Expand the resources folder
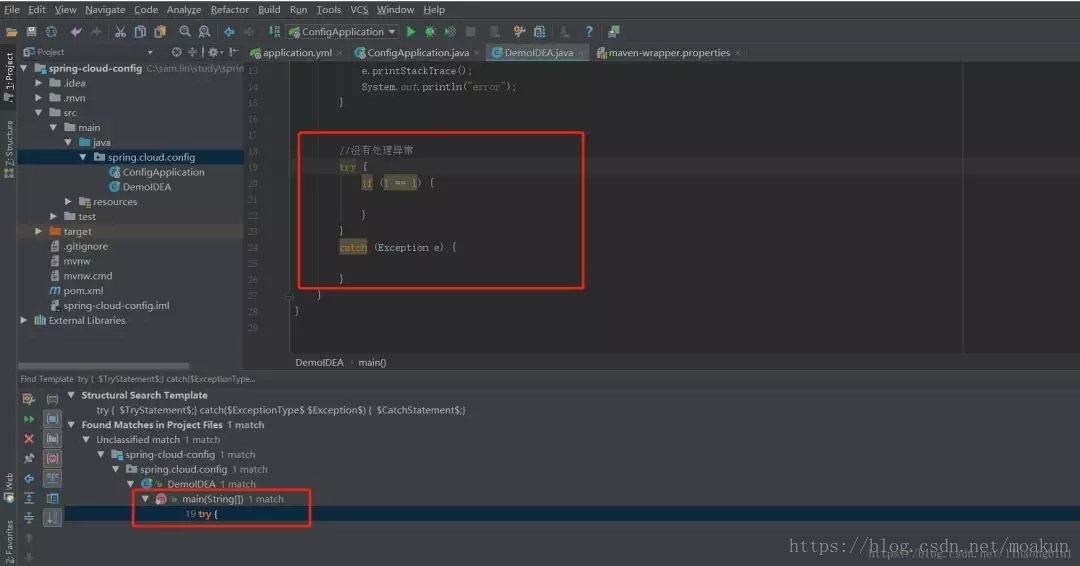The width and height of the screenshot is (1080, 566). point(68,202)
